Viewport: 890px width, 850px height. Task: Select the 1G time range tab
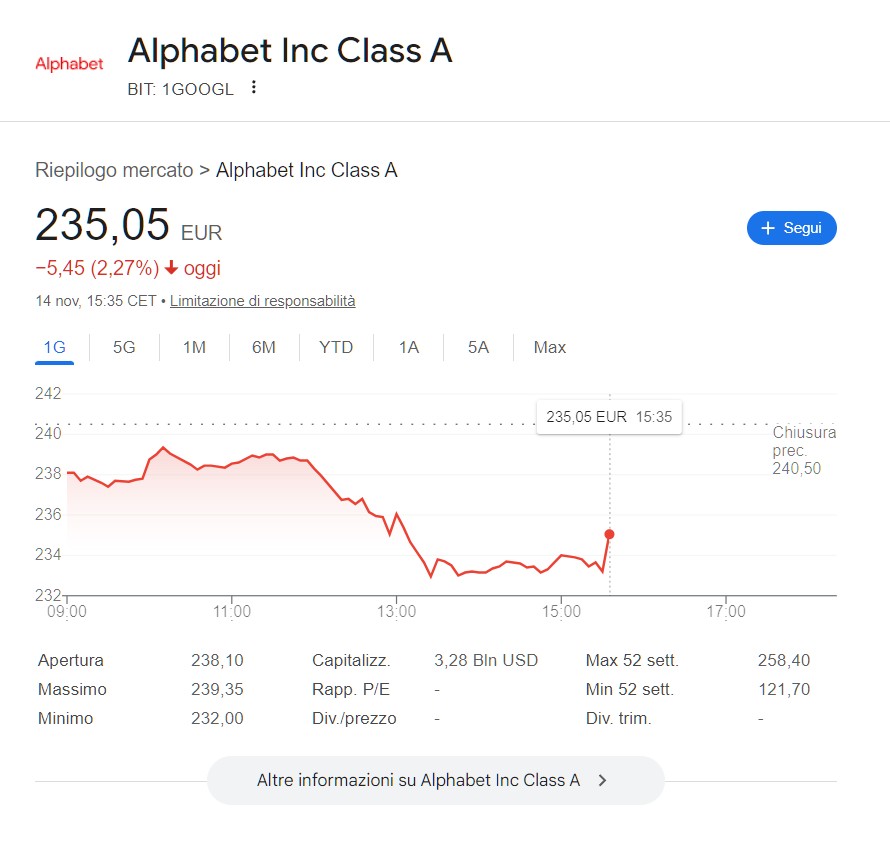point(54,348)
